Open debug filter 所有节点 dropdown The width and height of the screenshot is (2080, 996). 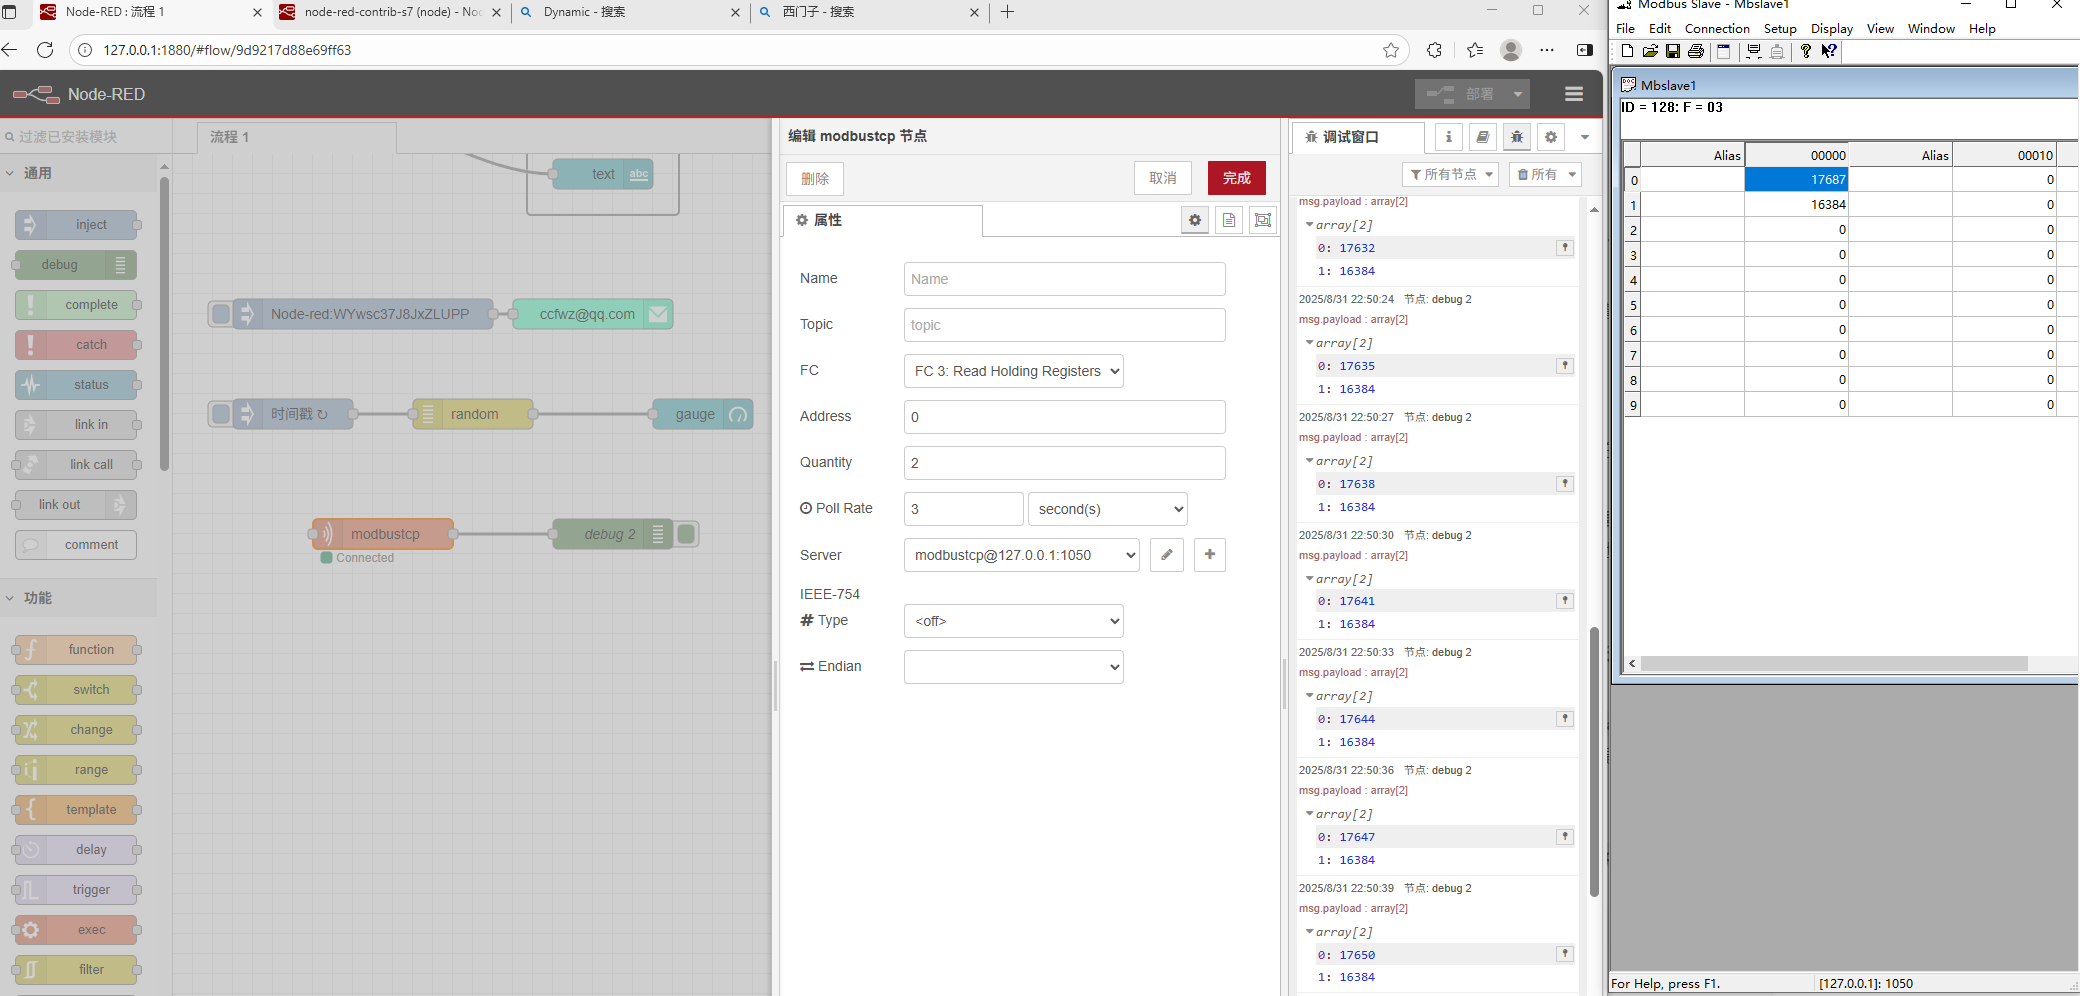(1450, 174)
